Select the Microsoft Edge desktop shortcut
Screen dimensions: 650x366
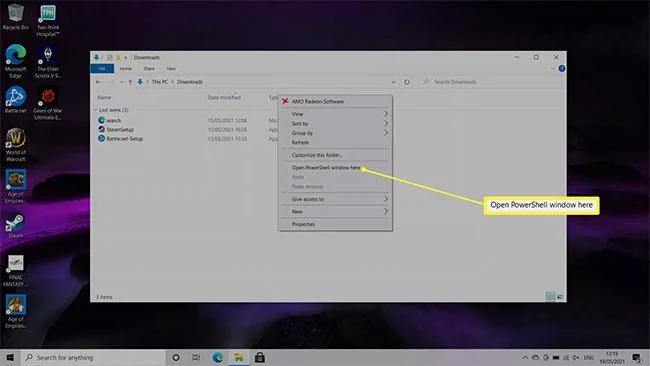click(x=16, y=61)
